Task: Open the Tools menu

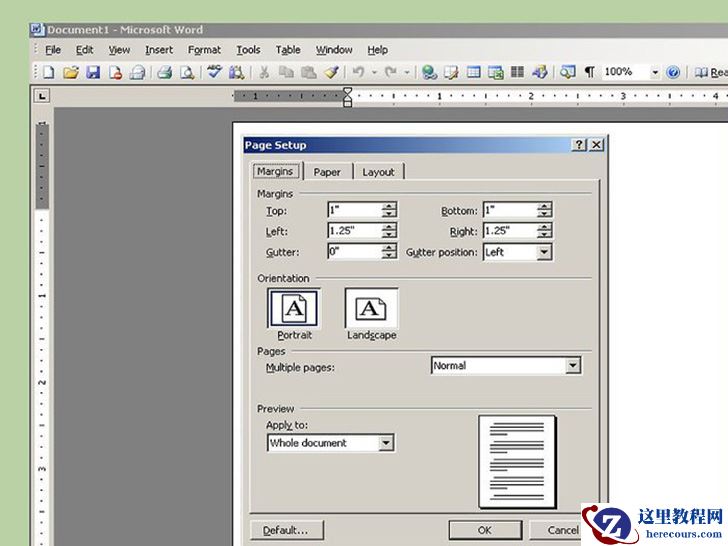Action: click(248, 50)
